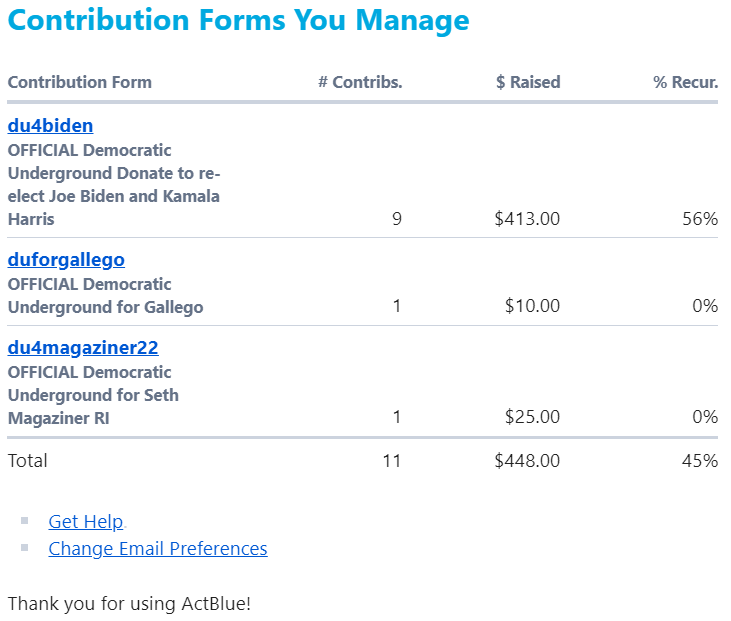Click the 45% total recurring value
Screen dimensions: 731x621
699,461
